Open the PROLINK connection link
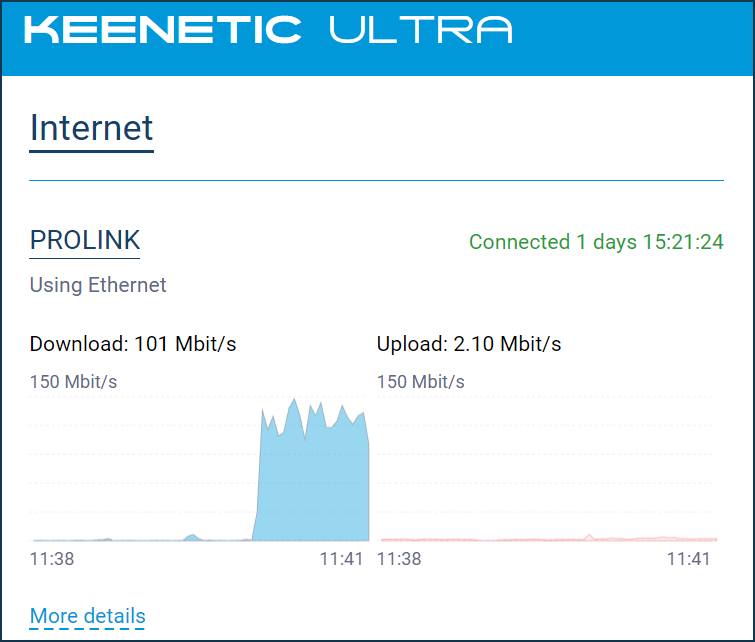Screen dimensions: 755x642 85,240
